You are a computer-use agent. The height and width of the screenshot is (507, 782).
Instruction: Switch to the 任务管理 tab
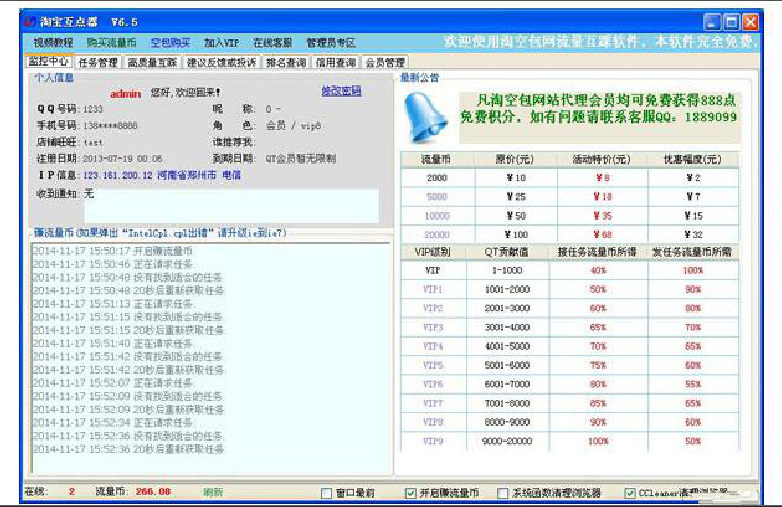pyautogui.click(x=98, y=62)
